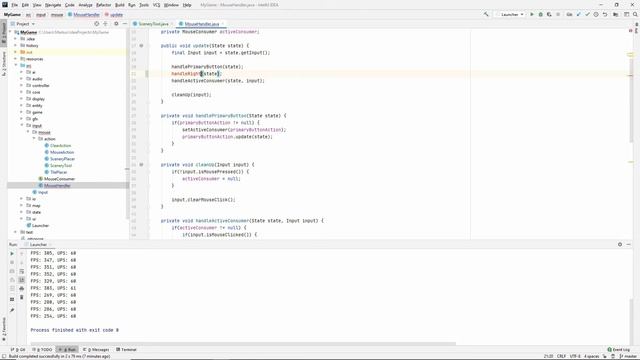Select the MouseHandler.java editor tab
Screen dimensions: 640x360
pyautogui.click(x=202, y=24)
